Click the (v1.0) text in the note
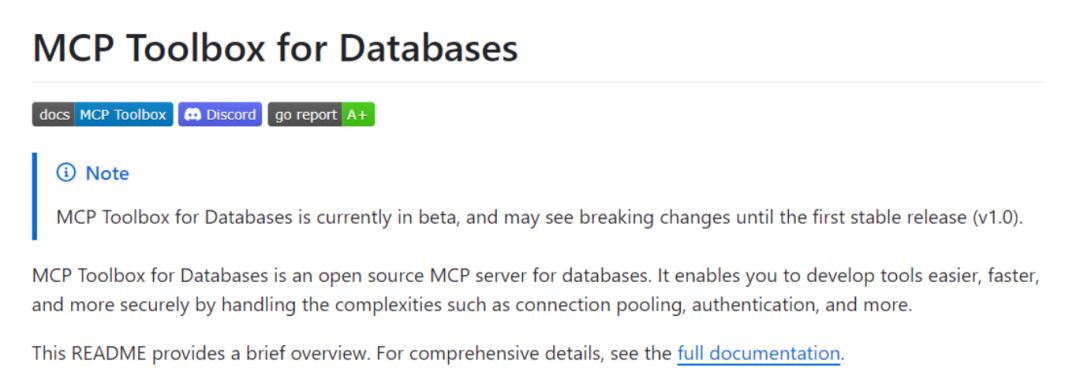 click(x=997, y=218)
